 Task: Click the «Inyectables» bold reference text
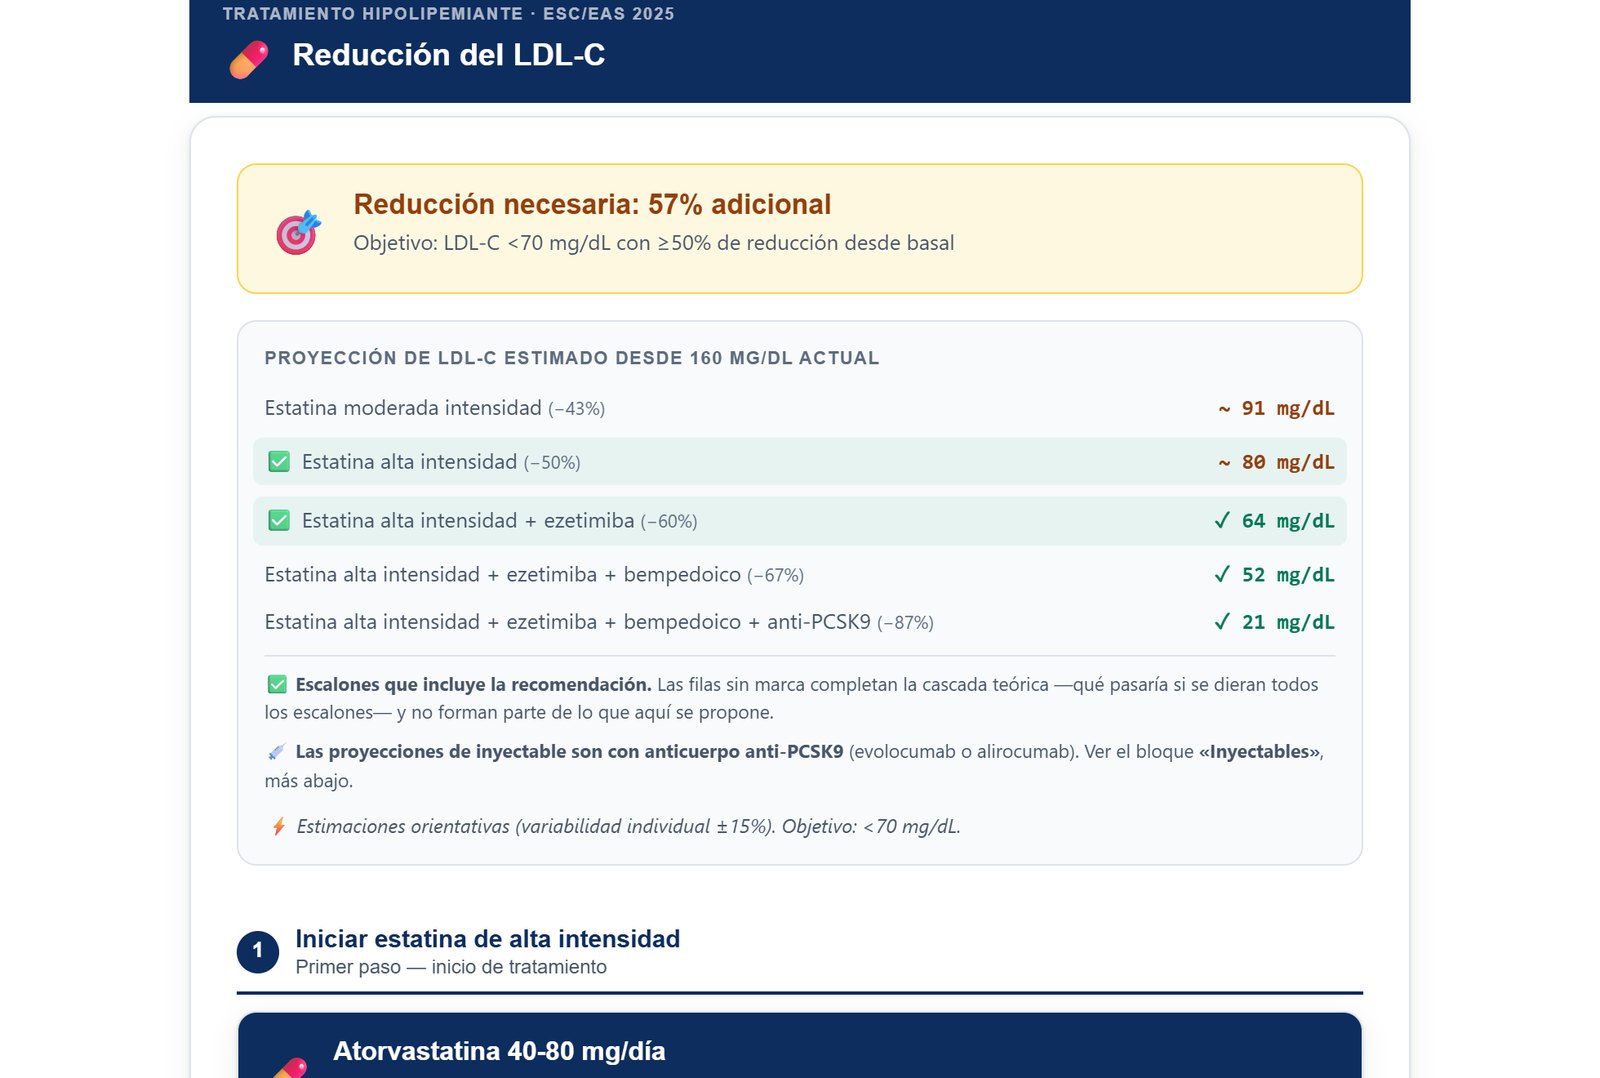[x=1259, y=752]
